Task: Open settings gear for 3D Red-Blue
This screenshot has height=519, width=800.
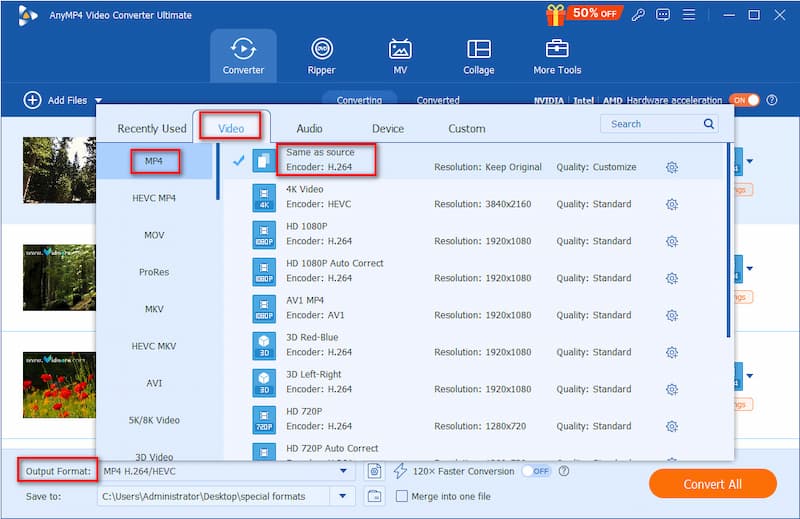Action: point(672,352)
